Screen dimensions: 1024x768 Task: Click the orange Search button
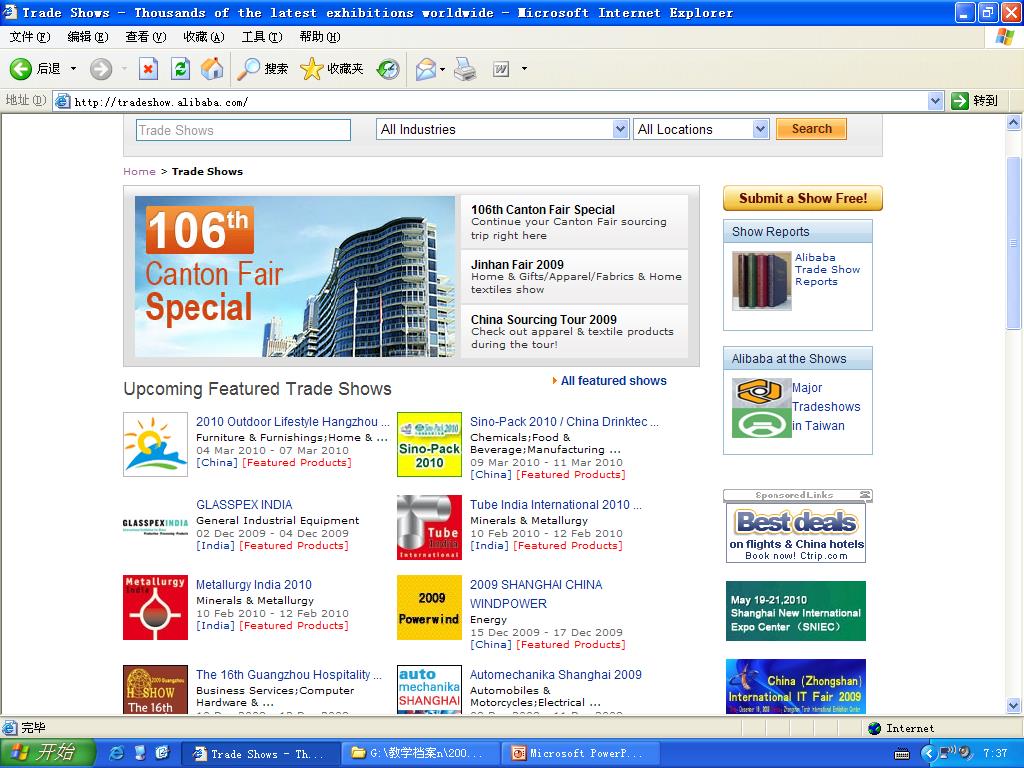(811, 129)
